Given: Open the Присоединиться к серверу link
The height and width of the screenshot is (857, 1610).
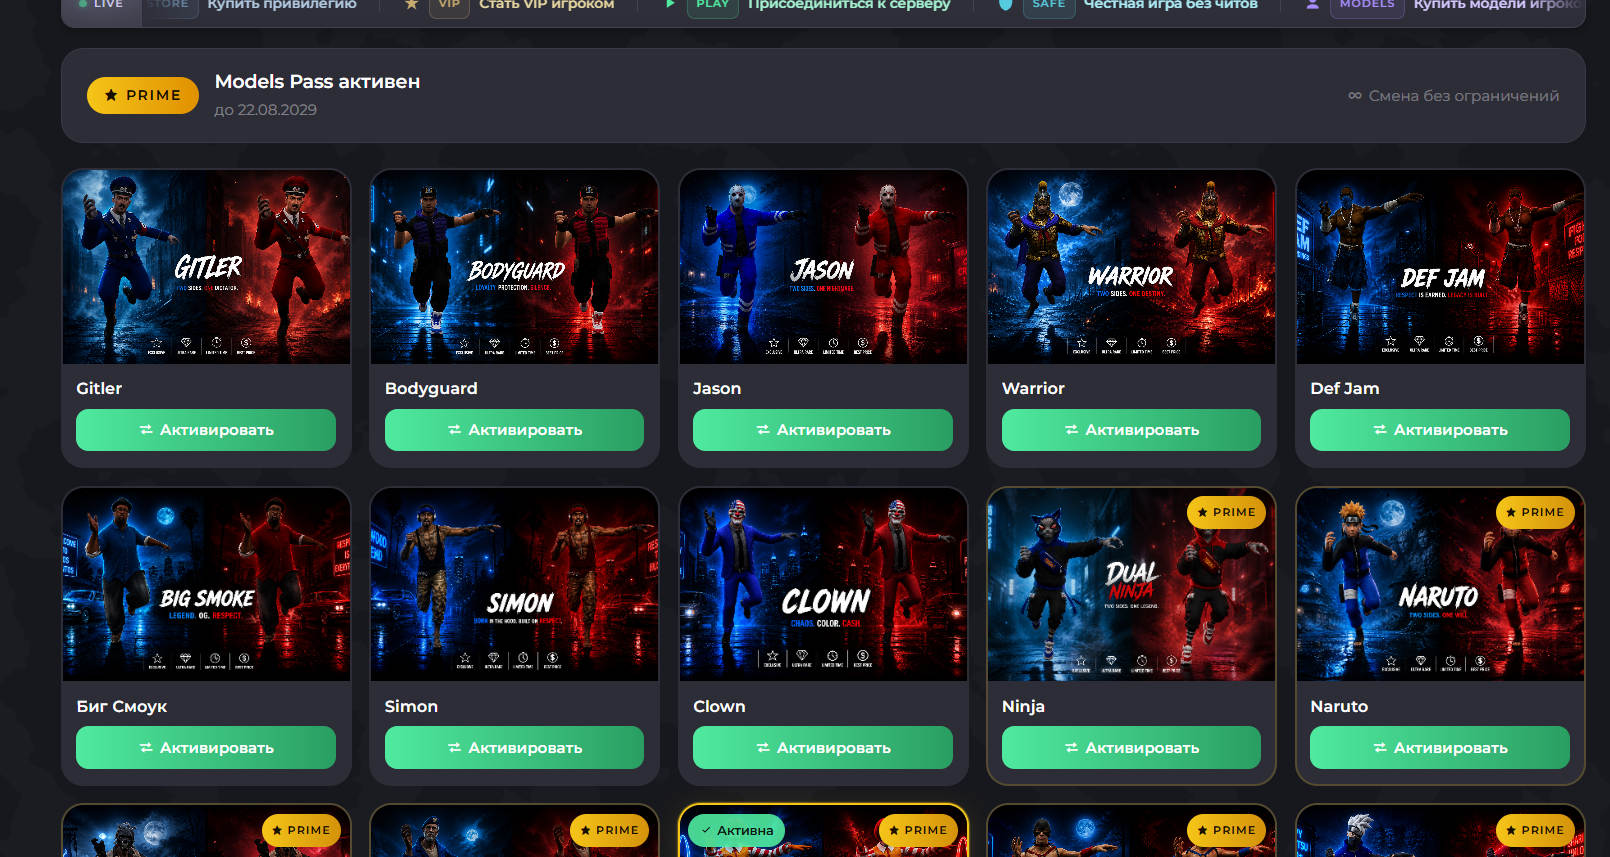Looking at the screenshot, I should tap(849, 5).
